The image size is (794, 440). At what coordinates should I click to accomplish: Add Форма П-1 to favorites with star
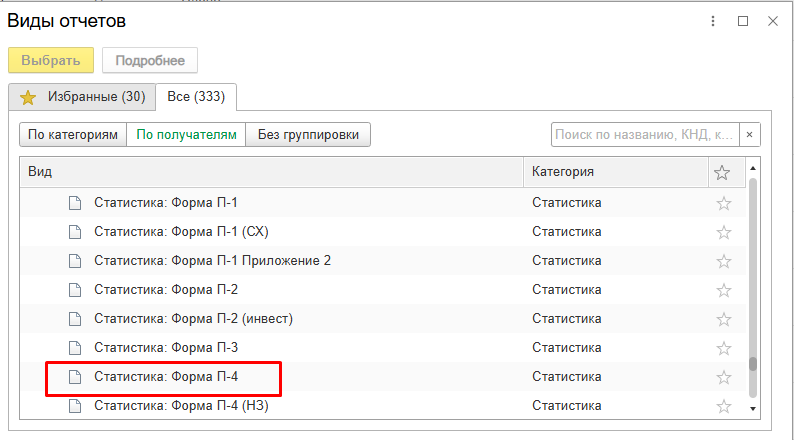point(724,203)
